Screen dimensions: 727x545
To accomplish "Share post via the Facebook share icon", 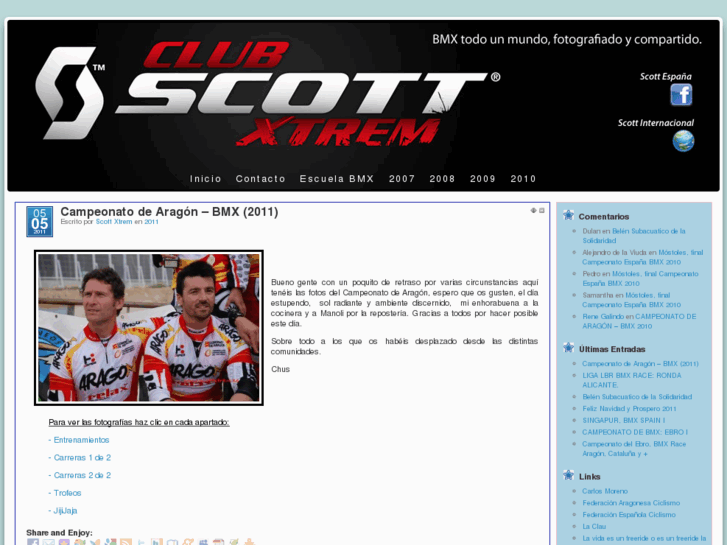I will 32,542.
